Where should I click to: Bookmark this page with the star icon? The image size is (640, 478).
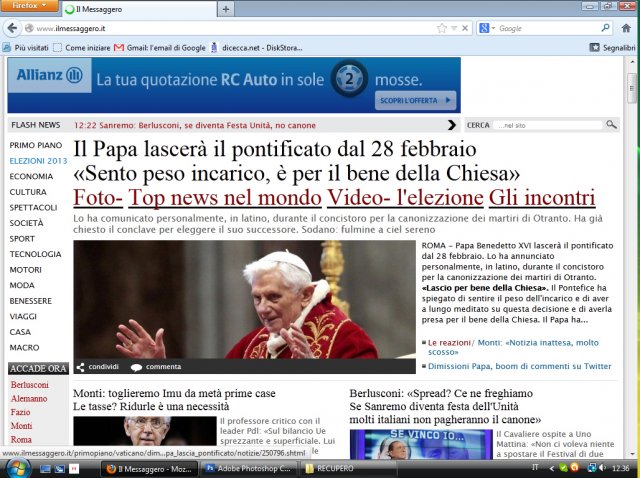click(442, 28)
